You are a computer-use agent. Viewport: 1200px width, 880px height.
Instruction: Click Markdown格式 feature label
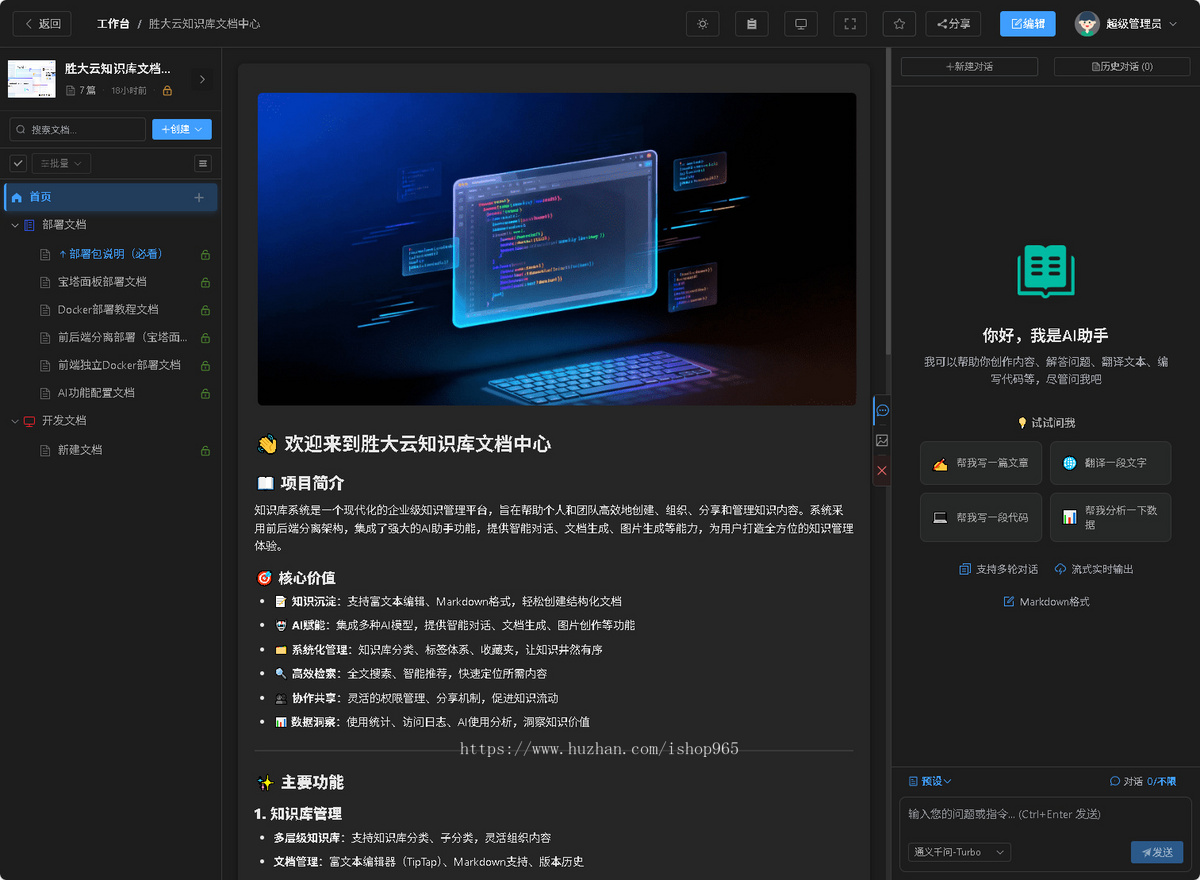click(x=1046, y=602)
